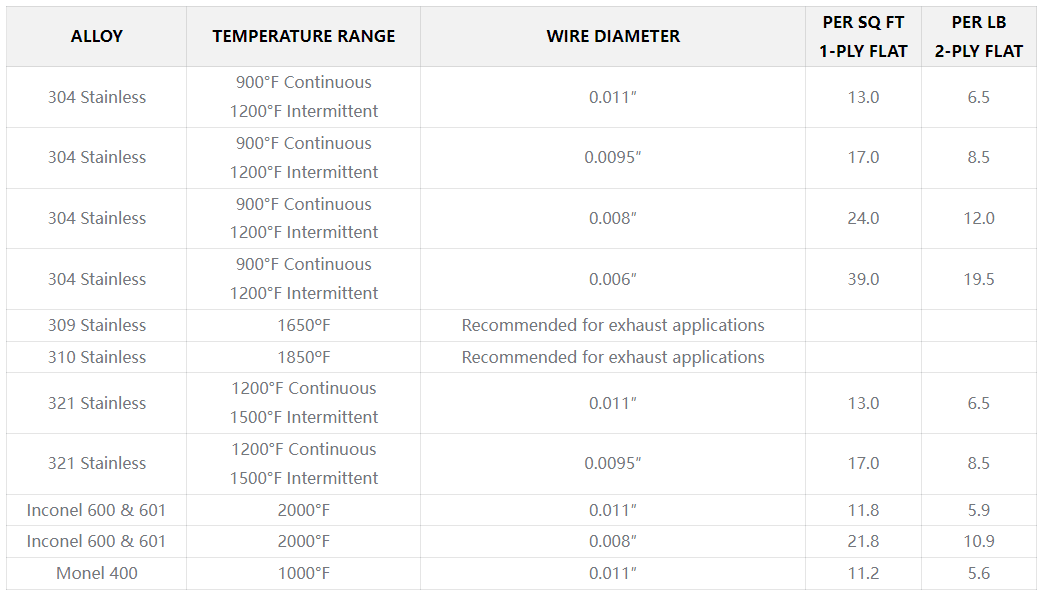Select the 1850°F temperature cell
This screenshot has height=594, width=1047.
[x=303, y=357]
